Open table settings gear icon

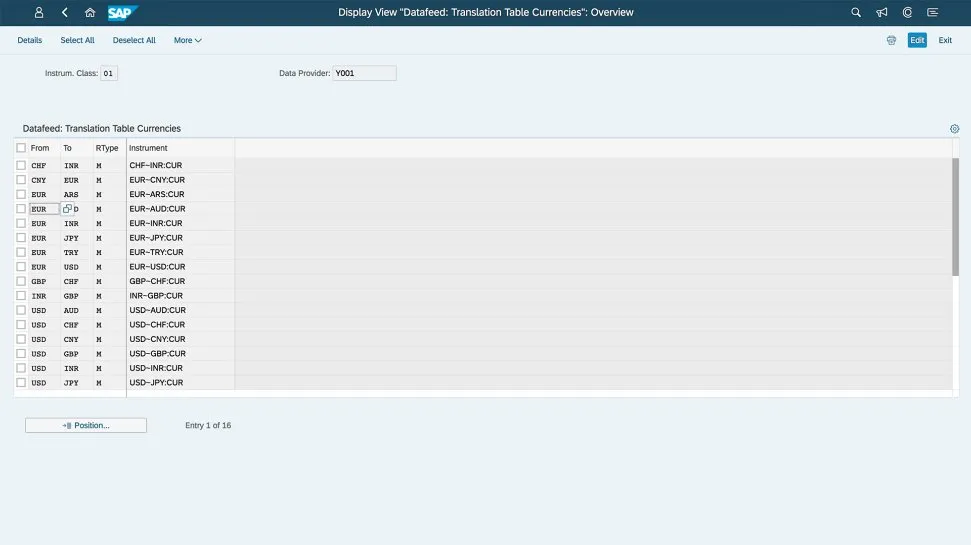click(954, 129)
